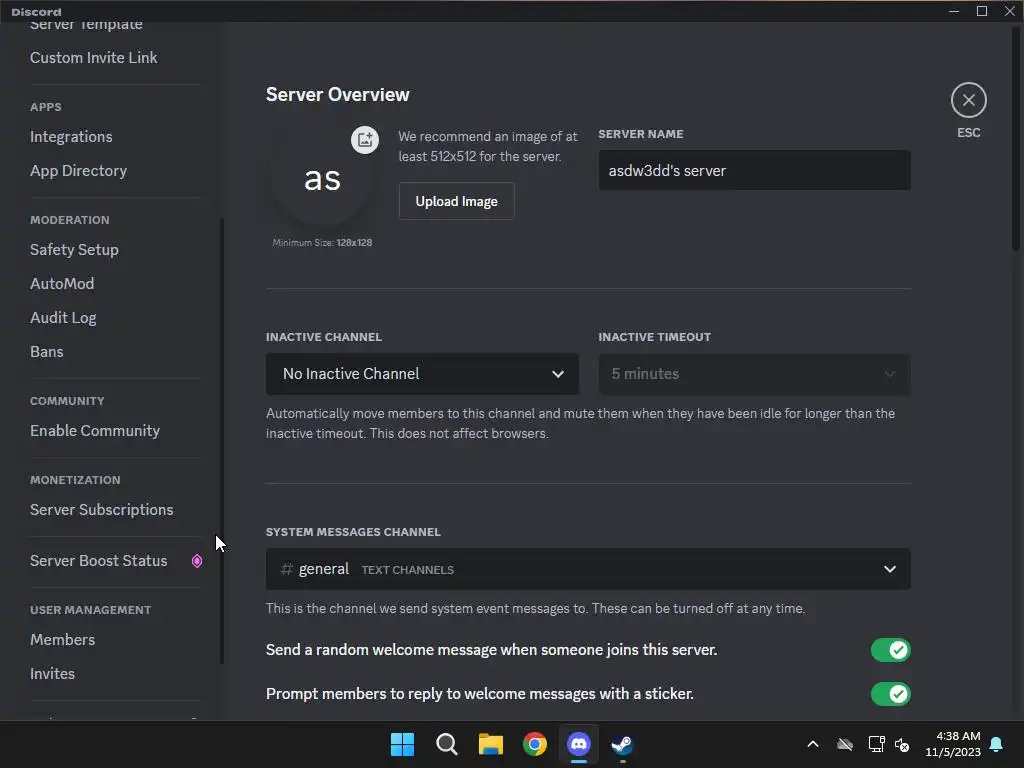Show hidden tray icons chevron
1024x768 pixels.
813,744
